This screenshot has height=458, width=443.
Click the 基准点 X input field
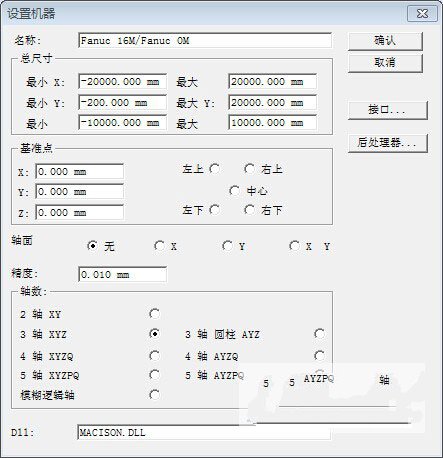(x=80, y=172)
